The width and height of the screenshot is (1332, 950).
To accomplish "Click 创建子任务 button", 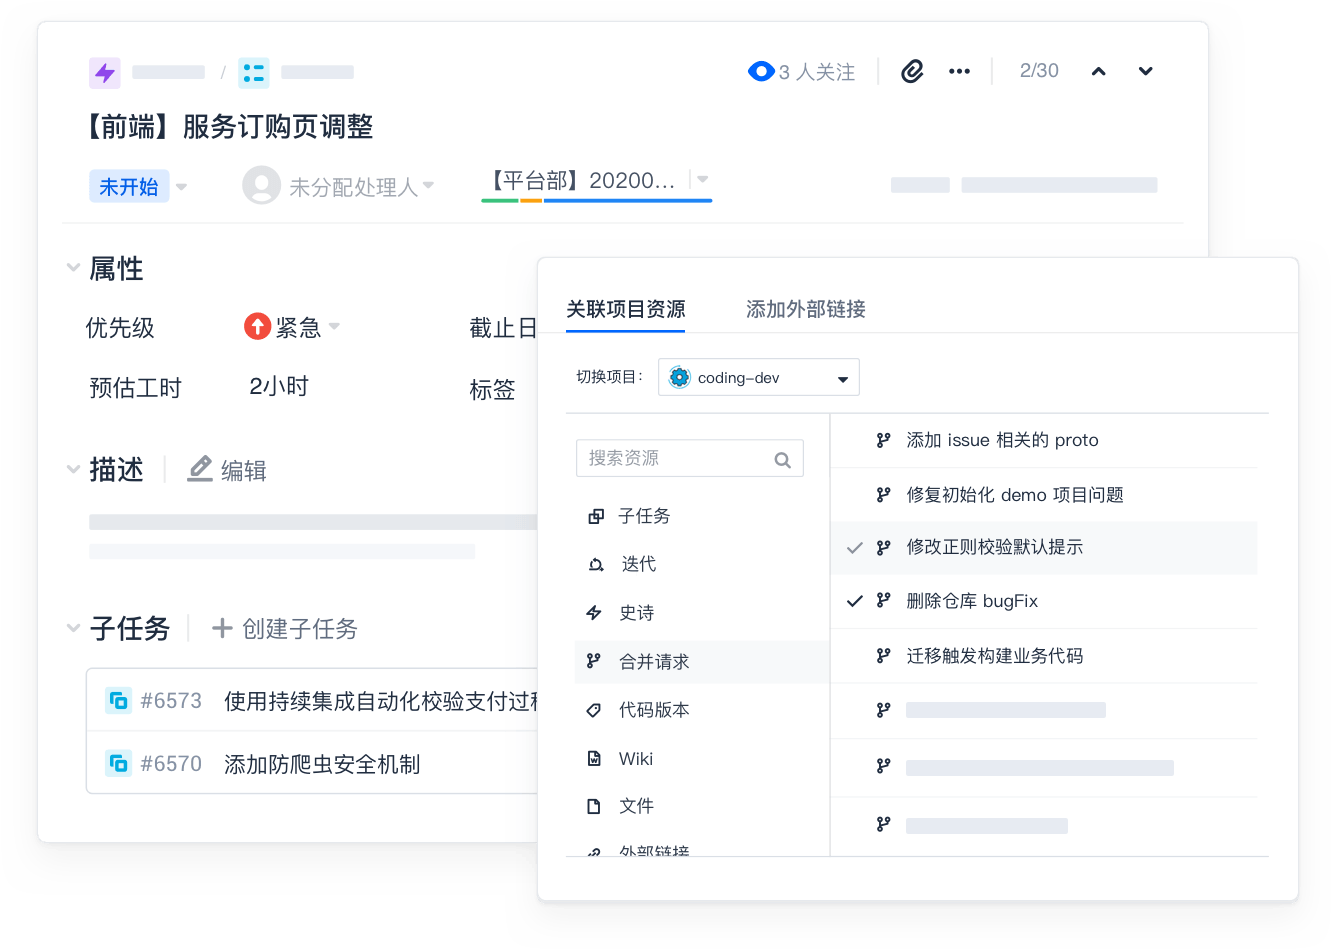I will click(285, 629).
